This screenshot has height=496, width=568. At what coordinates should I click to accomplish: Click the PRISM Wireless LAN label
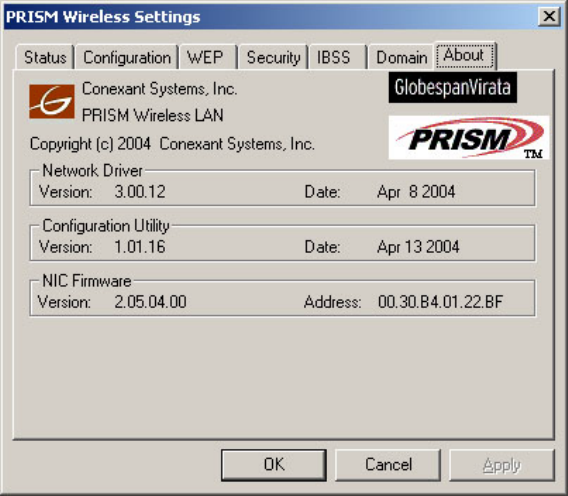(153, 116)
